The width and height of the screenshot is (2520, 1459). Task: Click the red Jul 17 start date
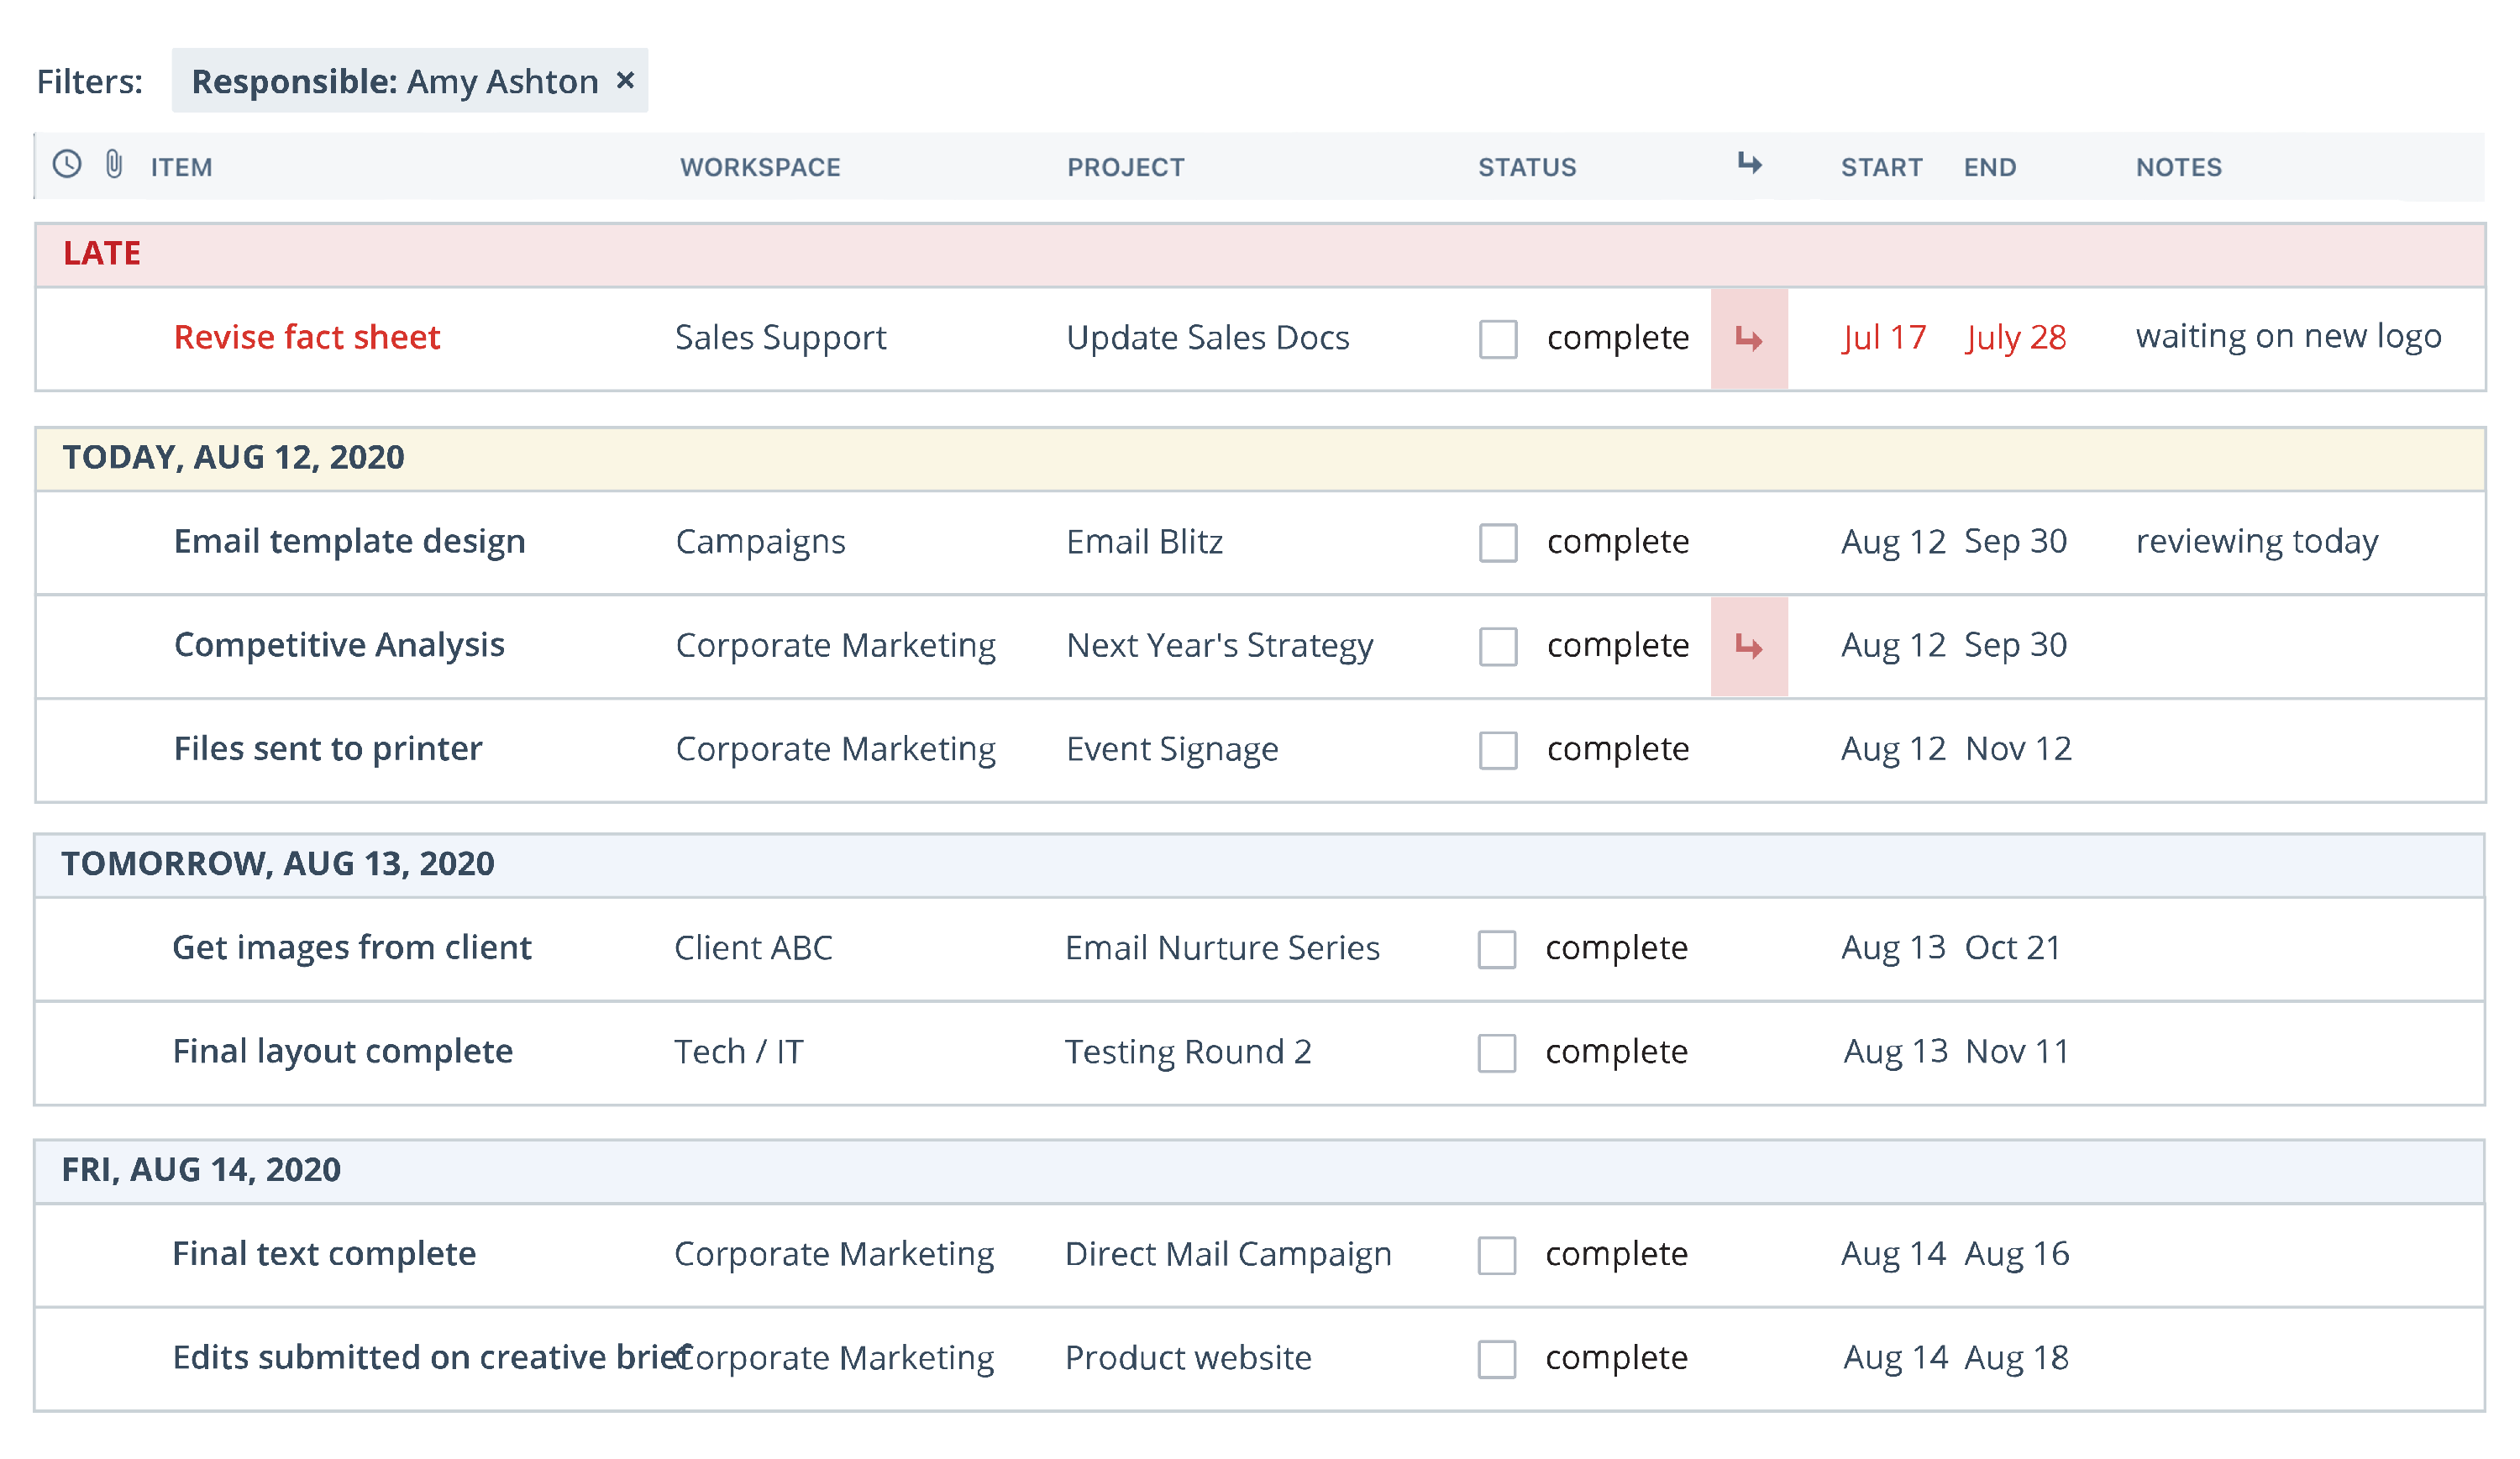click(x=1884, y=338)
